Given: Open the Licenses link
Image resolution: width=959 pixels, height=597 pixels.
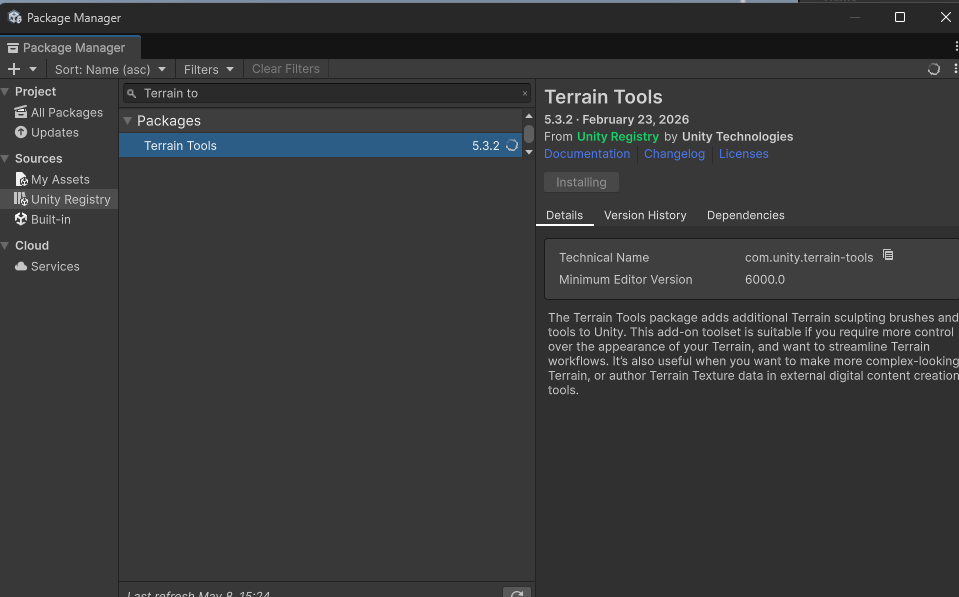Looking at the screenshot, I should click(x=744, y=154).
